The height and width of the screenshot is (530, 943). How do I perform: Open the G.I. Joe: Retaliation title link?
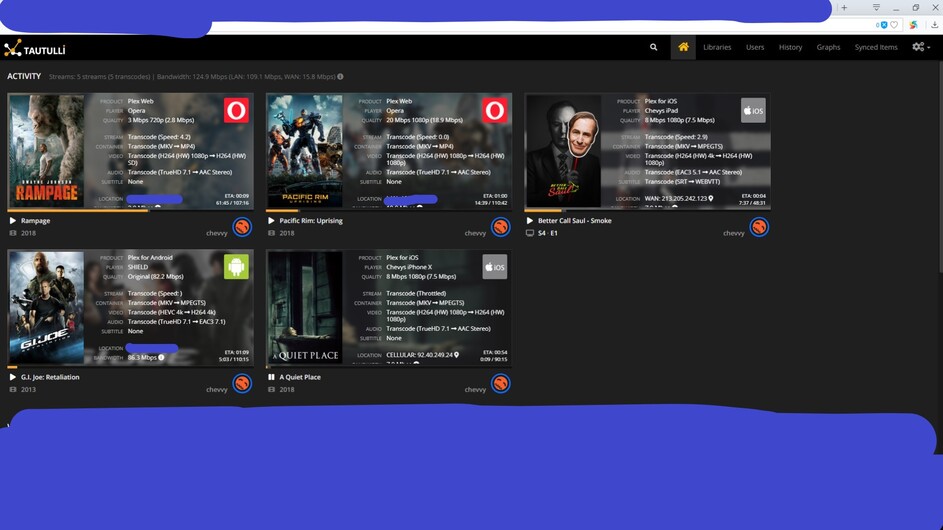coord(50,377)
